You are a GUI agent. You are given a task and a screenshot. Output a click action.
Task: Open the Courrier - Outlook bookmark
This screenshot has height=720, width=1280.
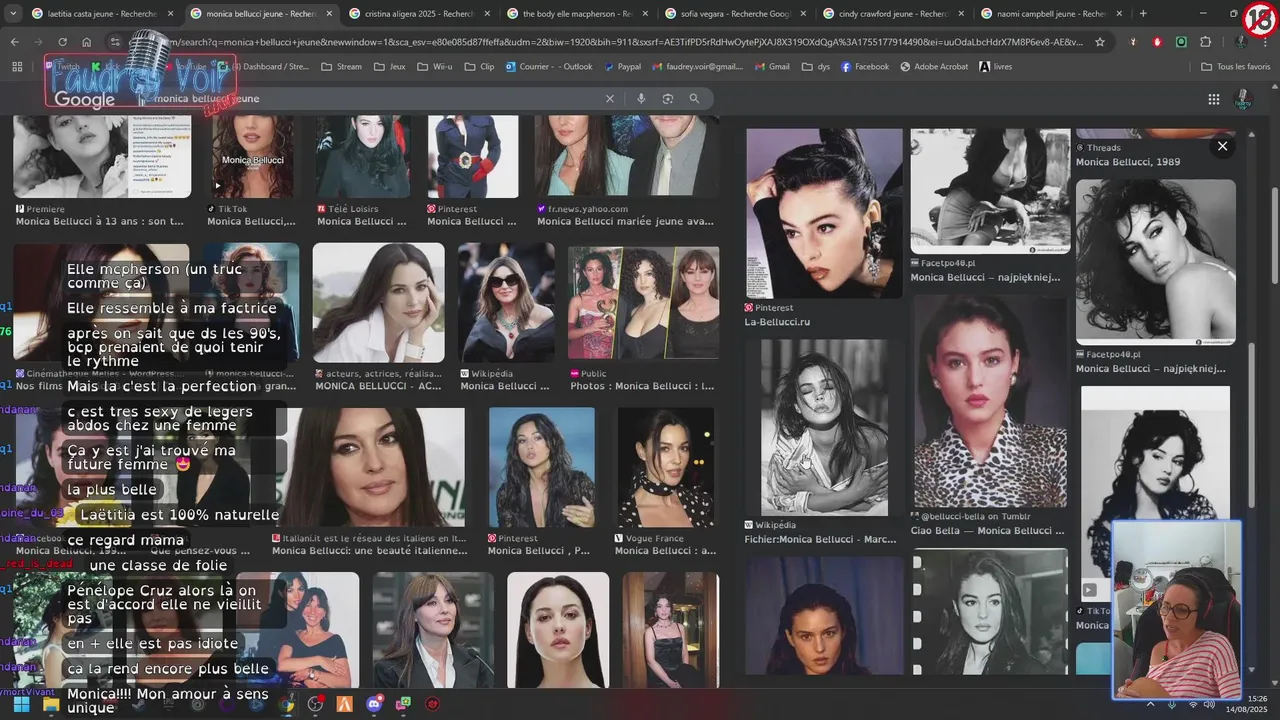tap(547, 67)
